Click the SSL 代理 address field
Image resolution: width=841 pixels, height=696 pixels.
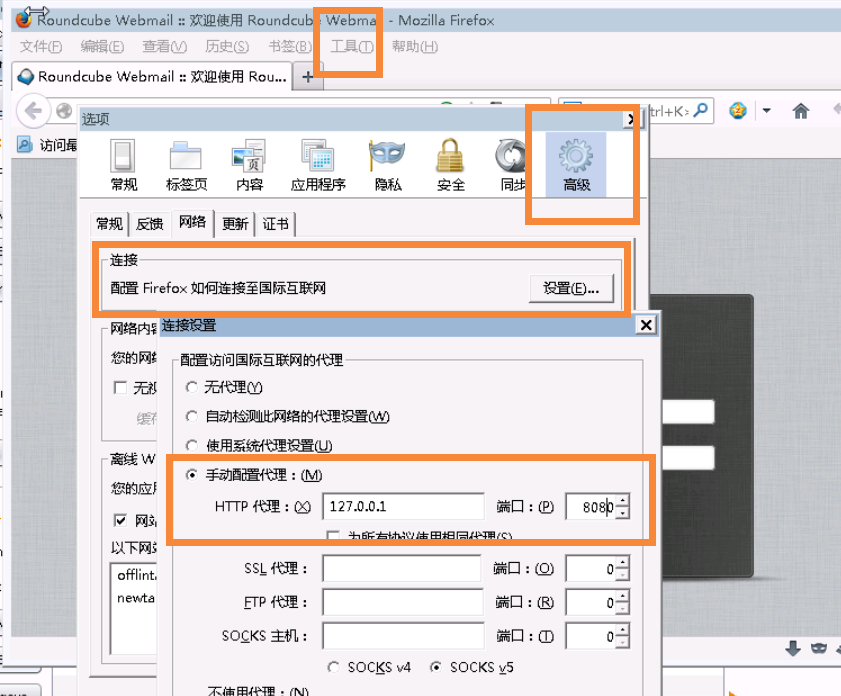pyautogui.click(x=402, y=568)
